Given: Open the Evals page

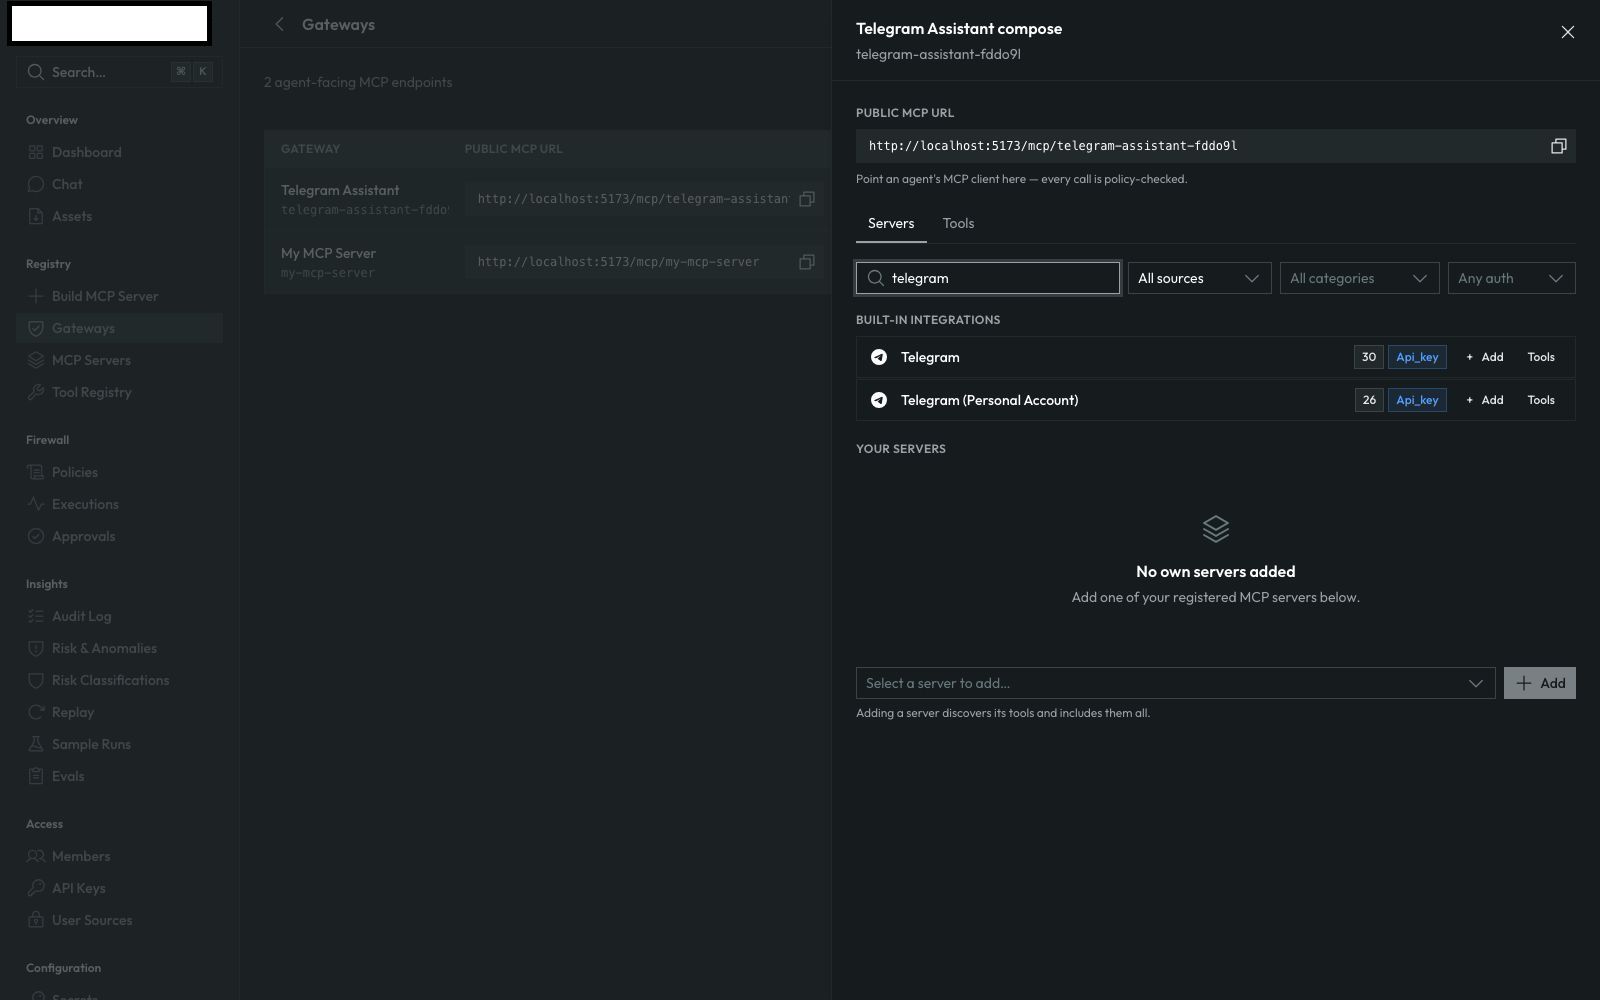Looking at the screenshot, I should pos(119,776).
